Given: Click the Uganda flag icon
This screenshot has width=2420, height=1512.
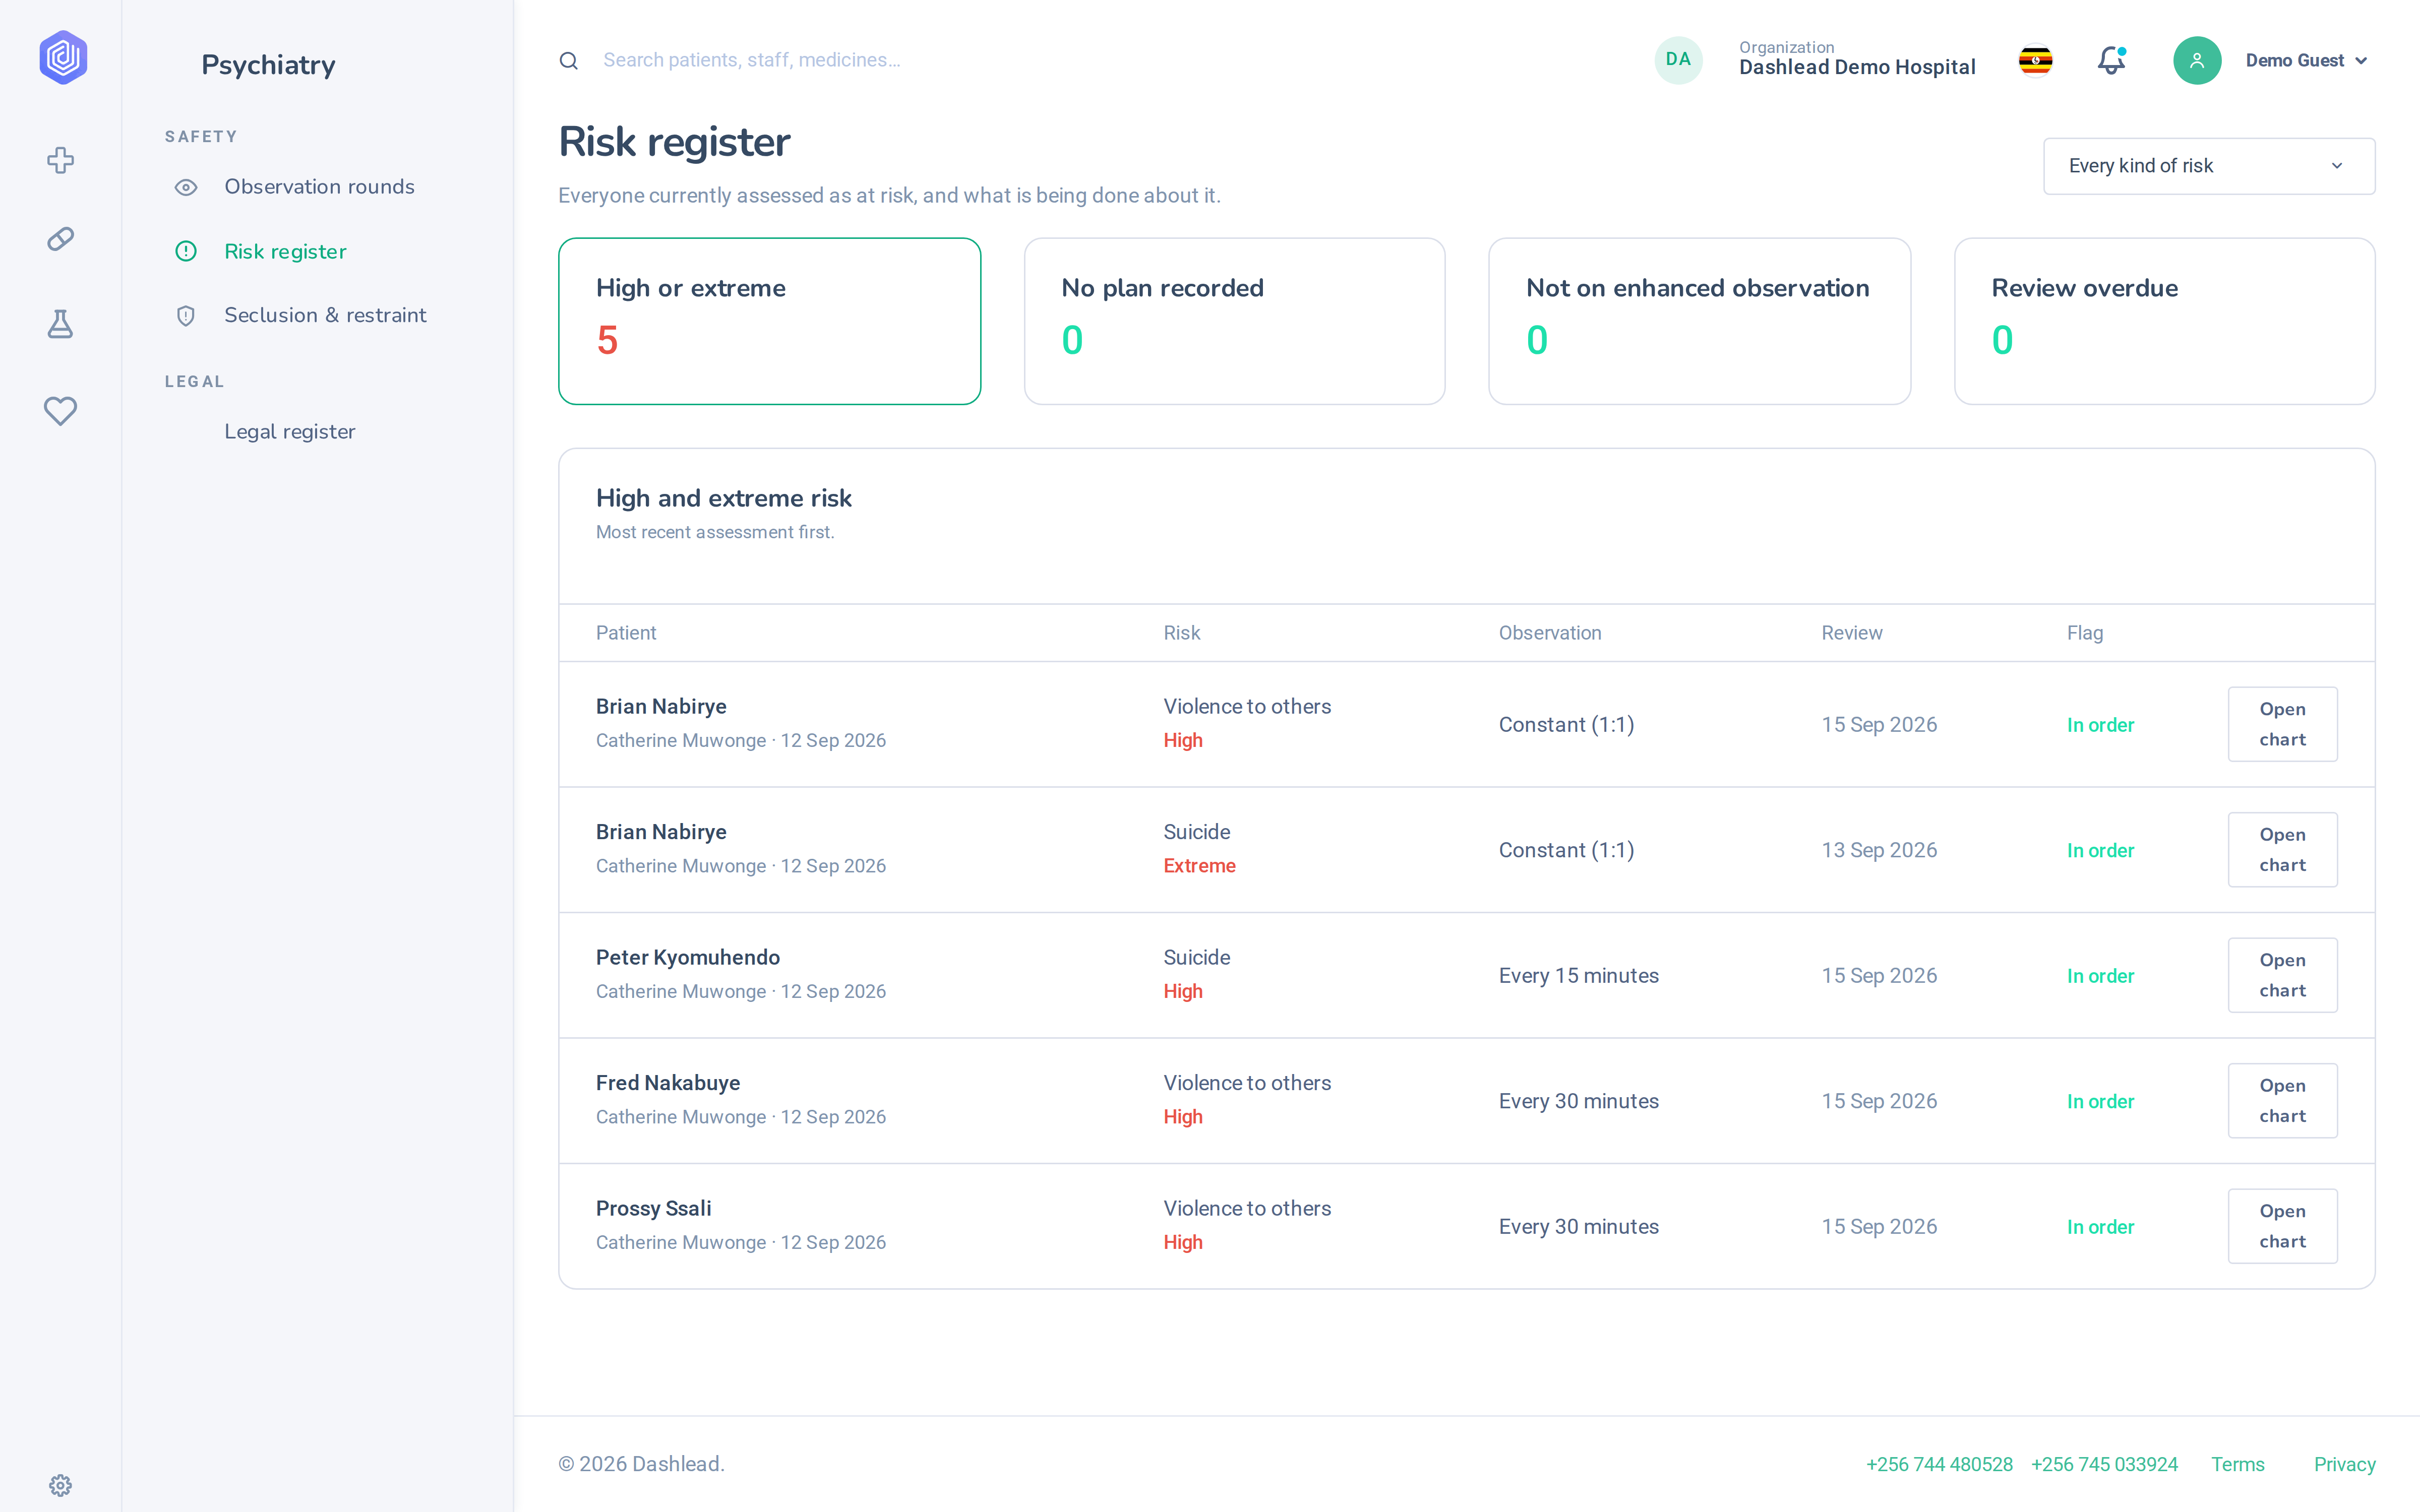Looking at the screenshot, I should [2035, 61].
